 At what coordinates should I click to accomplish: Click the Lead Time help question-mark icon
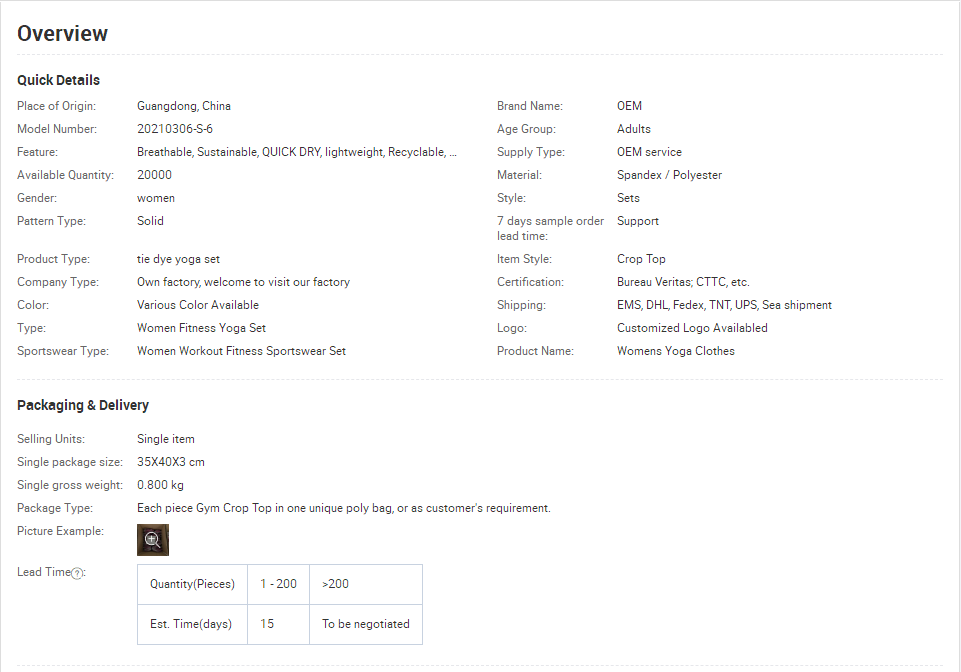click(77, 573)
